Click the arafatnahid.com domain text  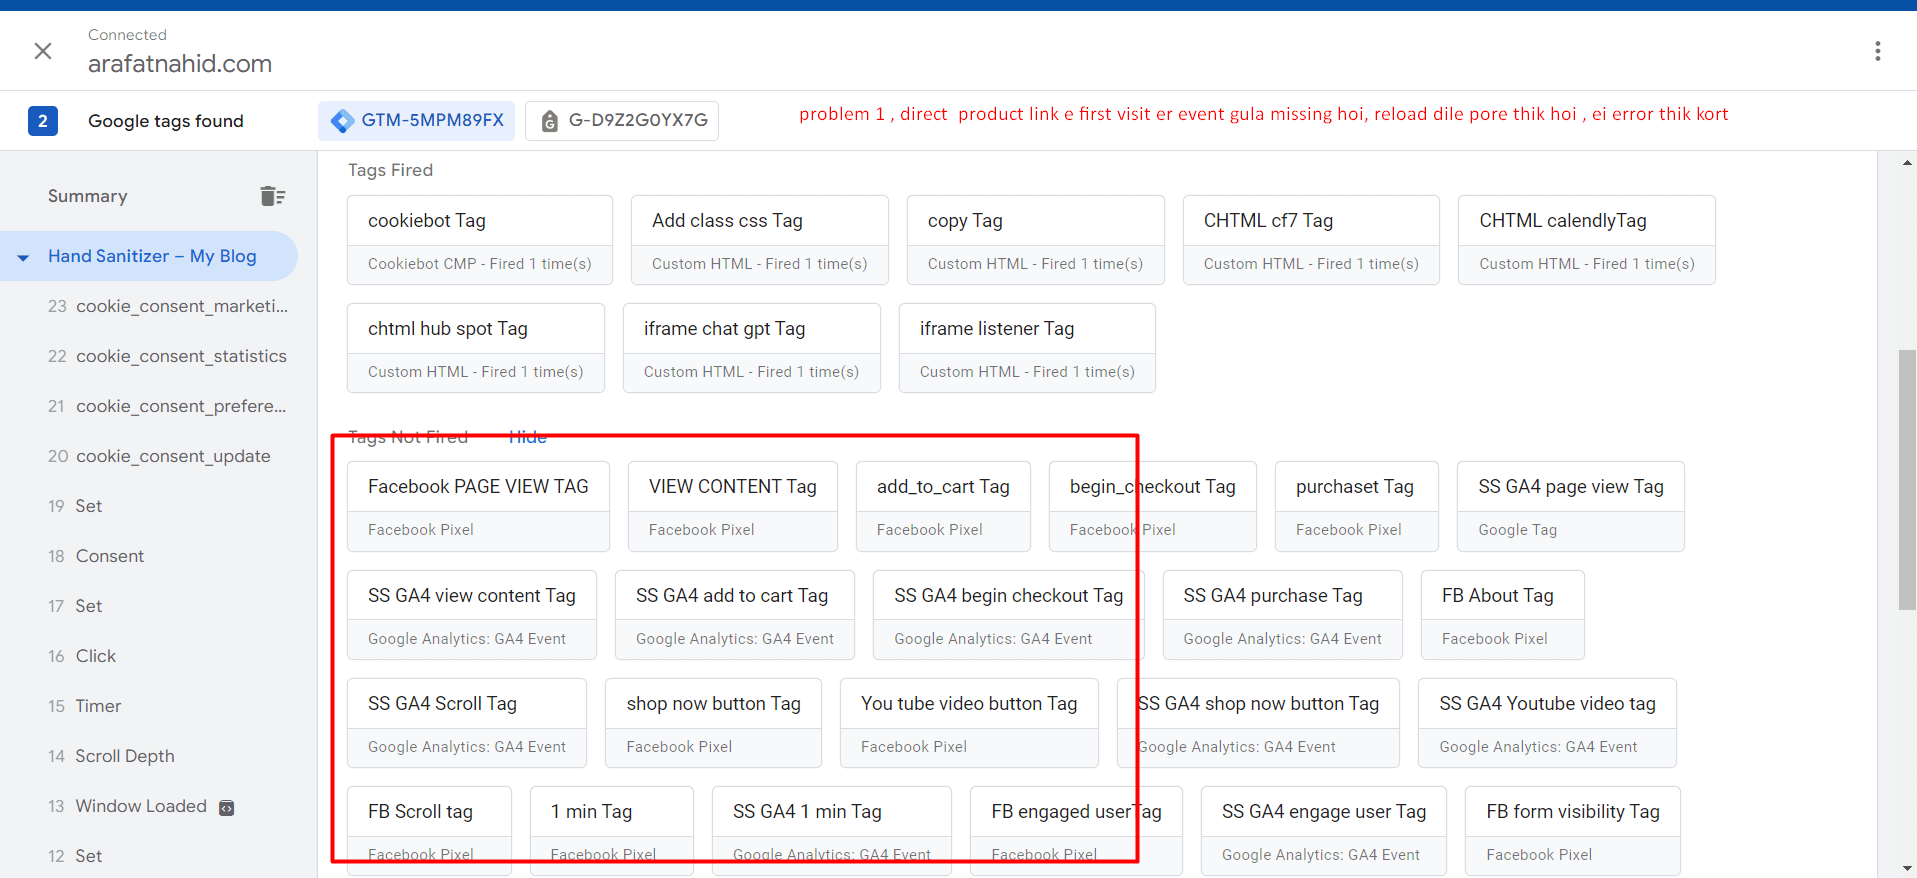pyautogui.click(x=180, y=64)
